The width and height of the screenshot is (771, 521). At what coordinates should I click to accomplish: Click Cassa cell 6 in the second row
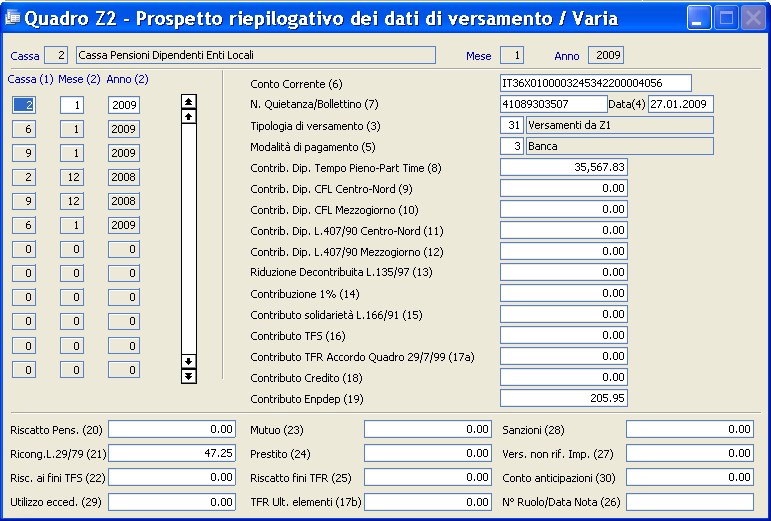tap(24, 129)
